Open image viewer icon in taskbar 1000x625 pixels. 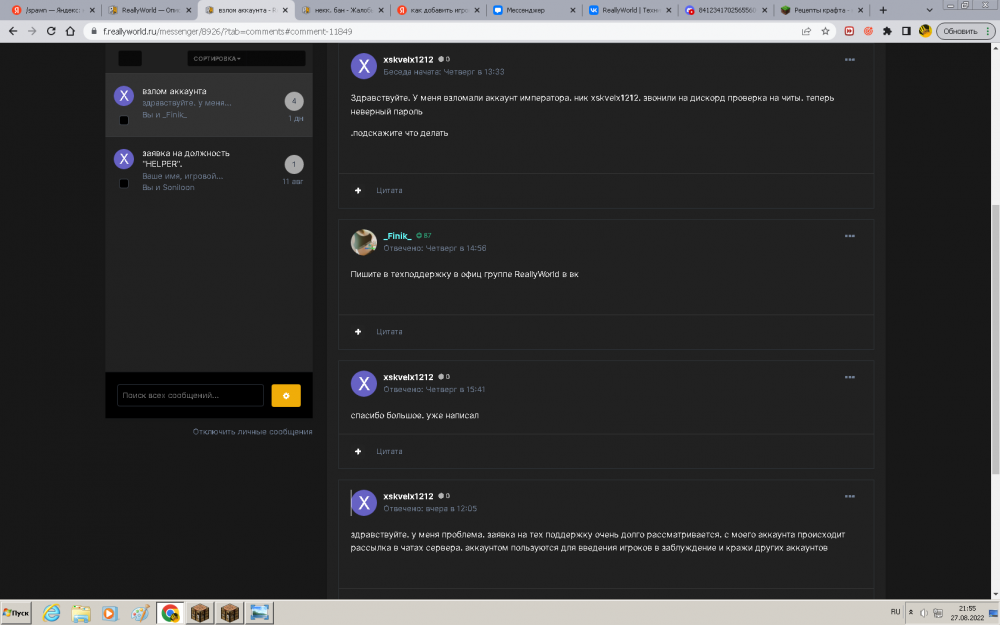[x=260, y=614]
